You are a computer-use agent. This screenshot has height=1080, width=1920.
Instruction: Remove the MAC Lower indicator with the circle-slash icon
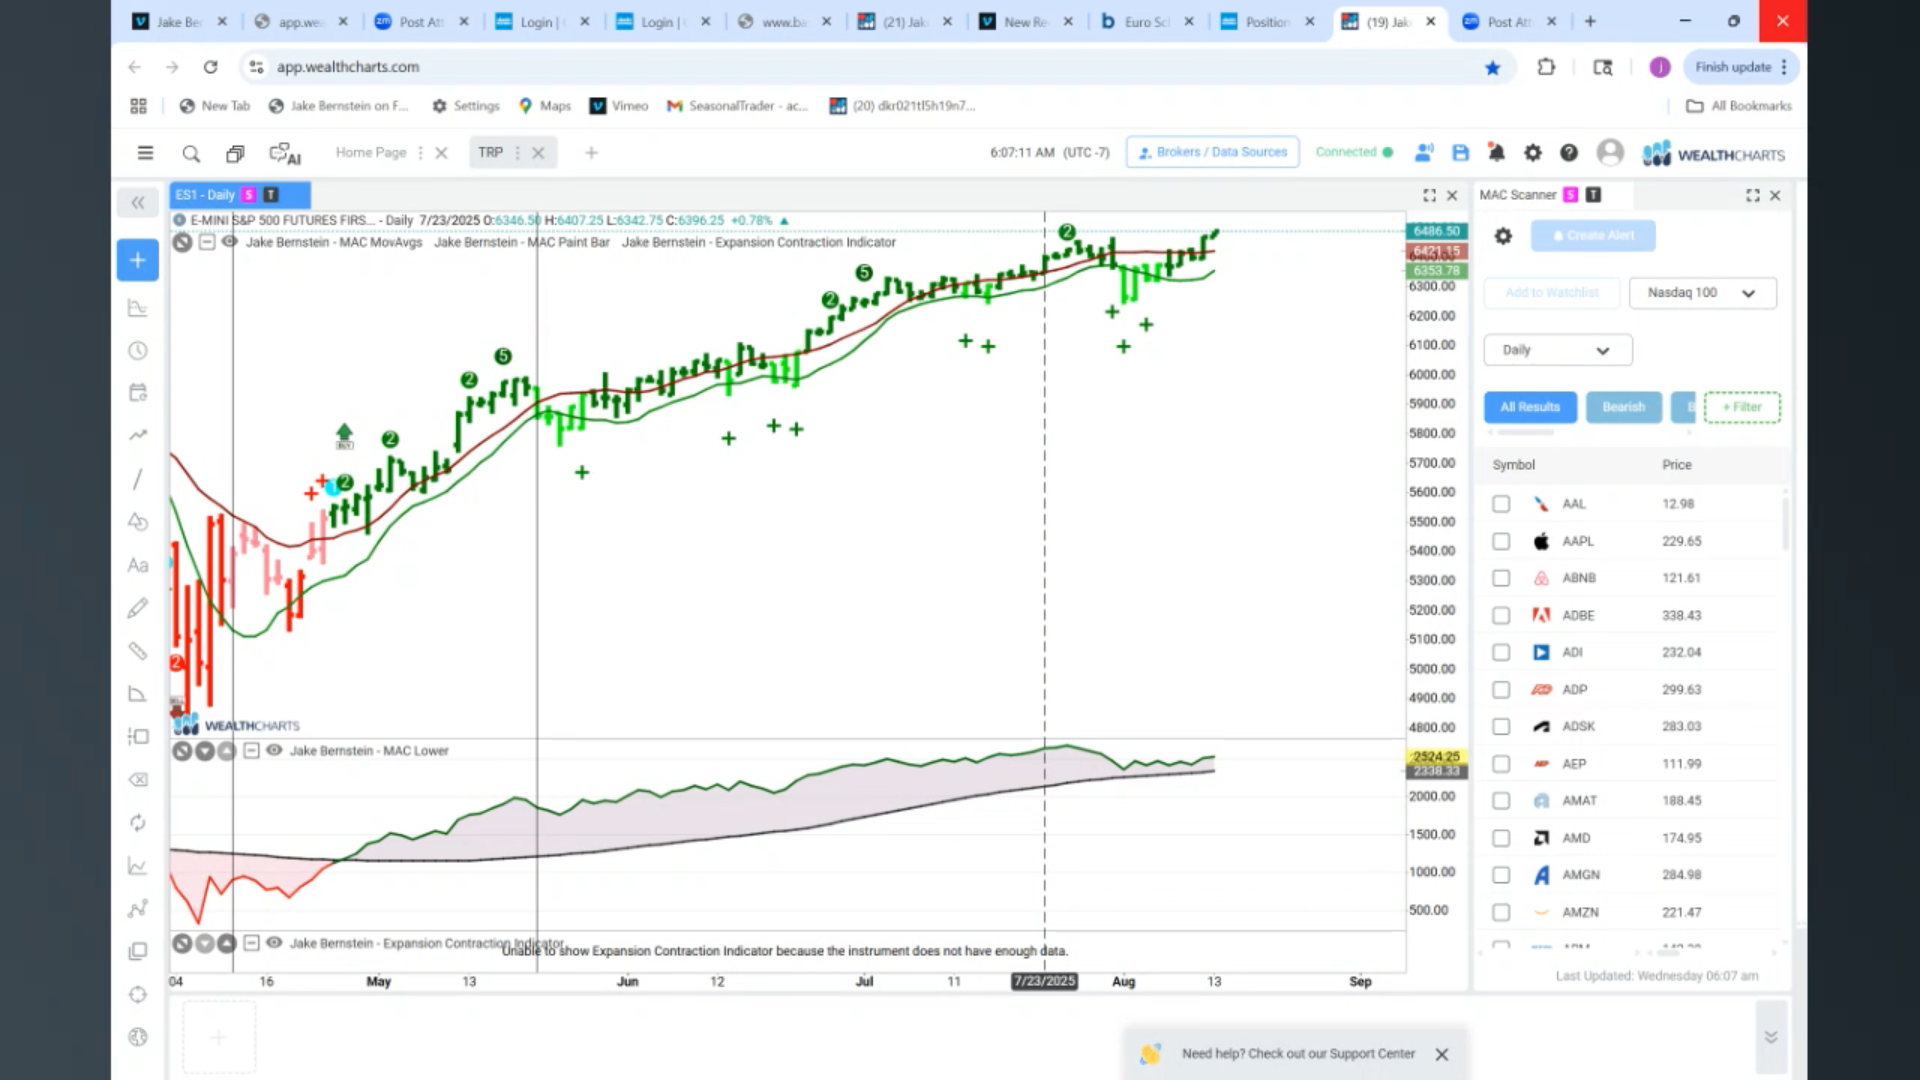(x=182, y=750)
